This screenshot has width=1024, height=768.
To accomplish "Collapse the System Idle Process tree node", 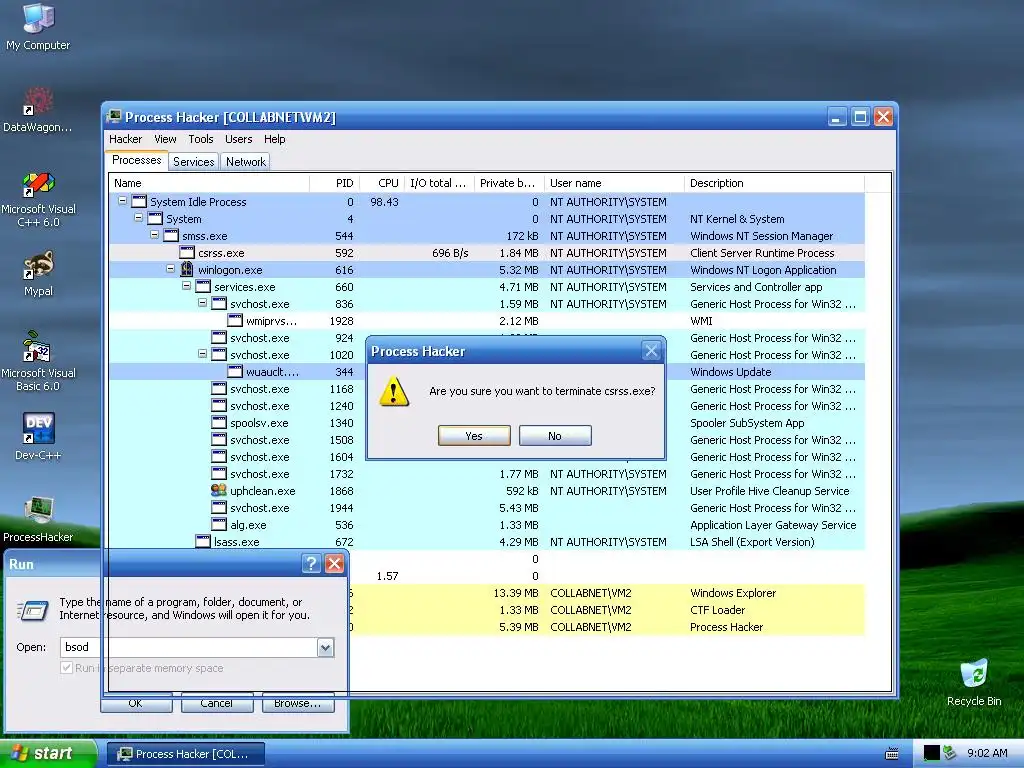I will click(122, 201).
